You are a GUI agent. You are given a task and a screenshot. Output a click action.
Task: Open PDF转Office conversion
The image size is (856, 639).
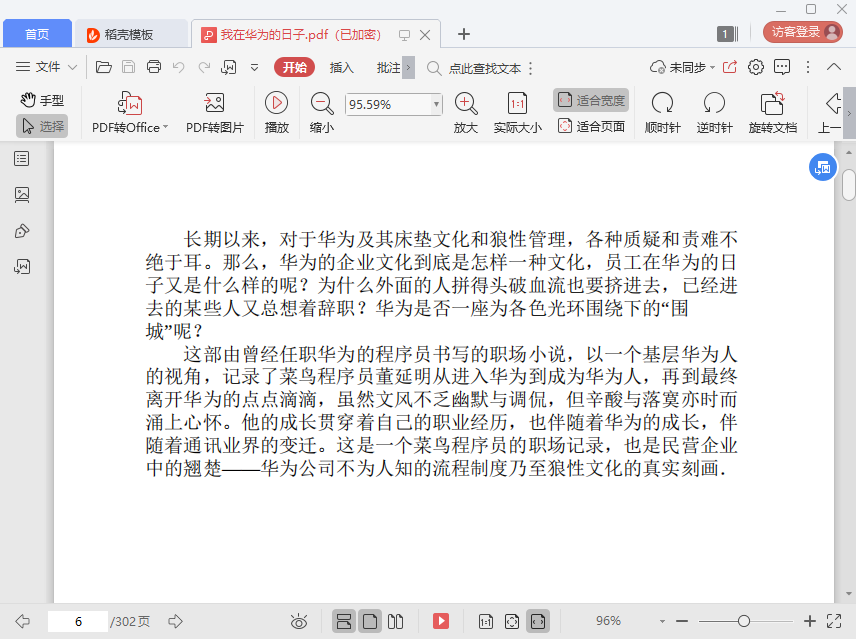pos(130,112)
